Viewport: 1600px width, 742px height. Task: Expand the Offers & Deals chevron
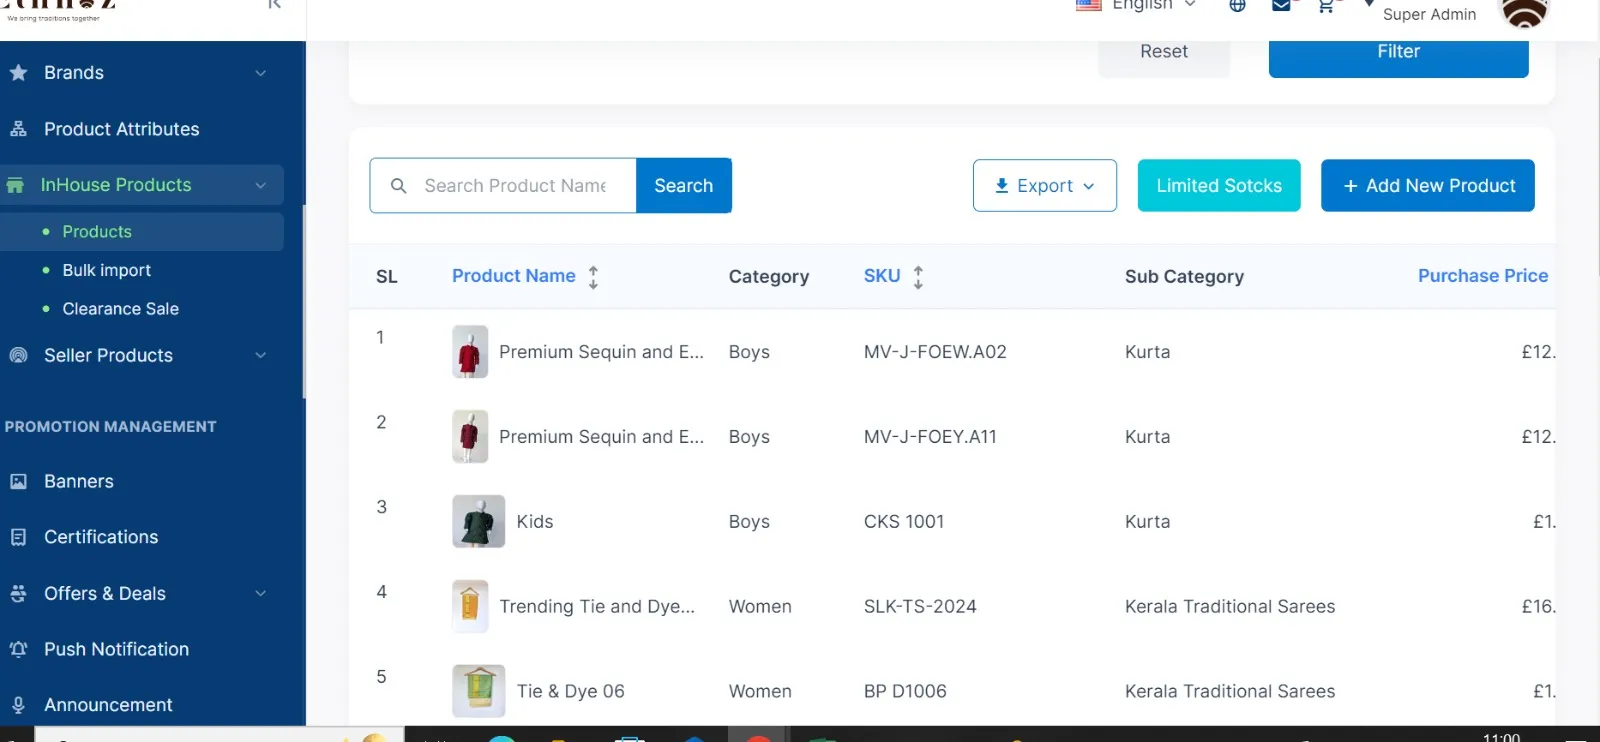(x=261, y=593)
